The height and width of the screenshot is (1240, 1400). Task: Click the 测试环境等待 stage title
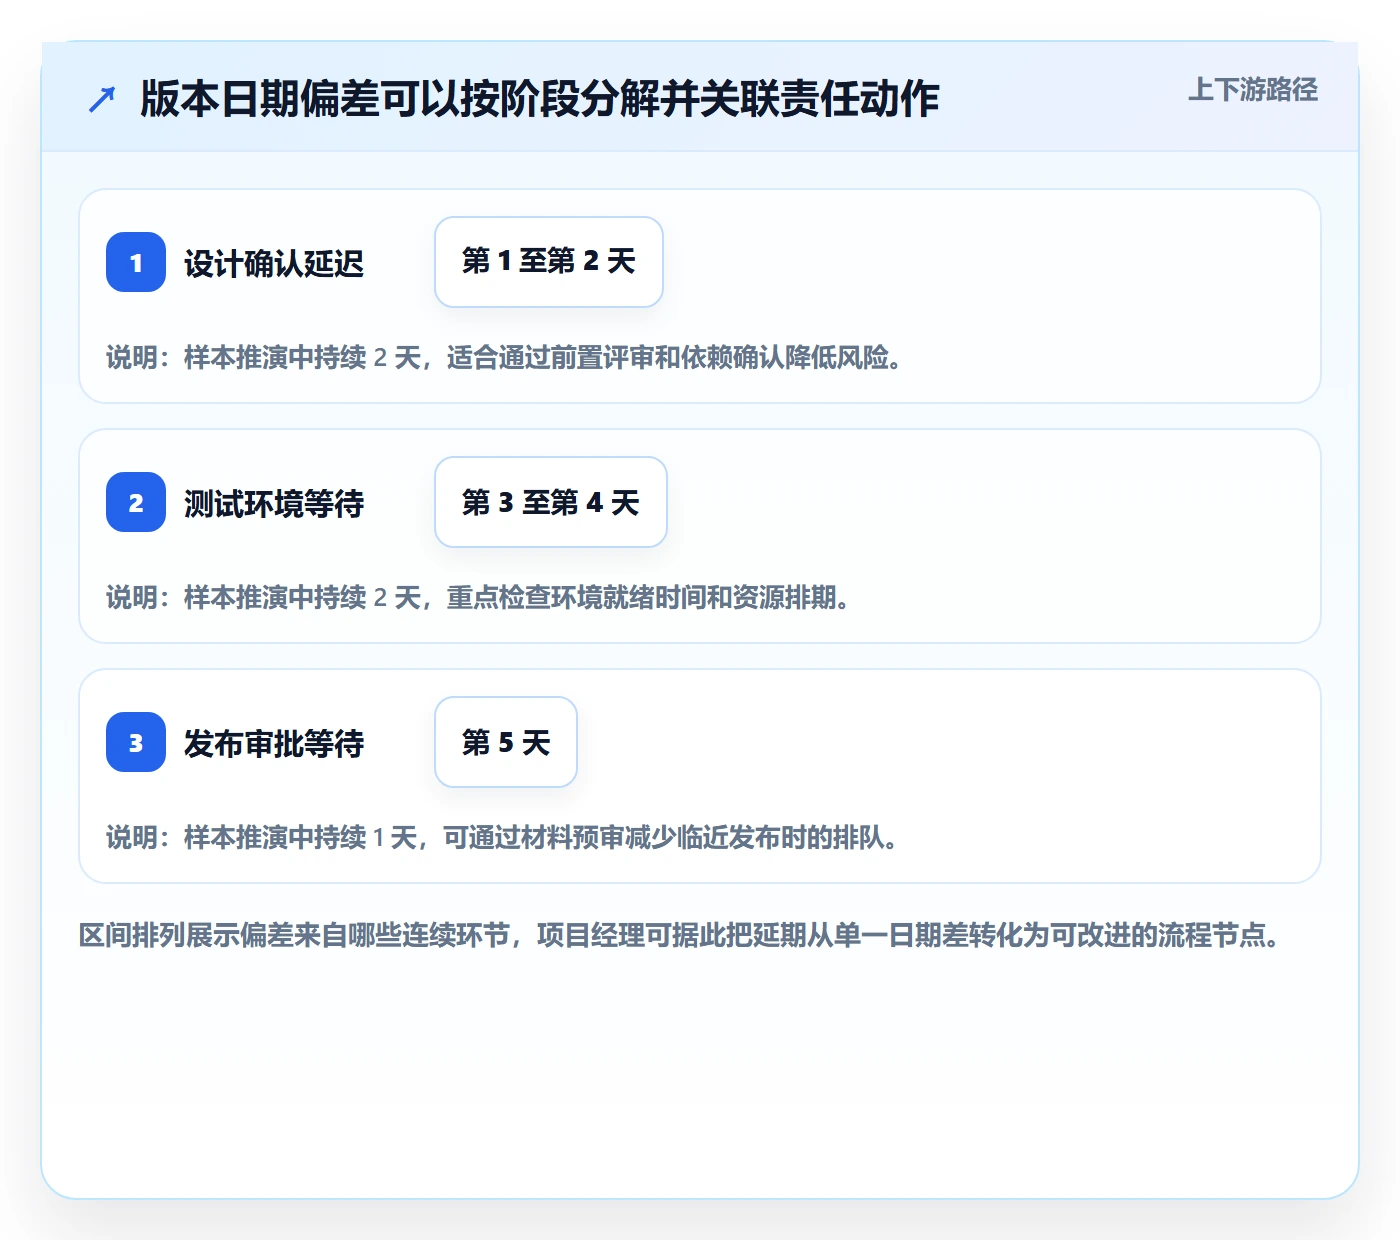274,503
